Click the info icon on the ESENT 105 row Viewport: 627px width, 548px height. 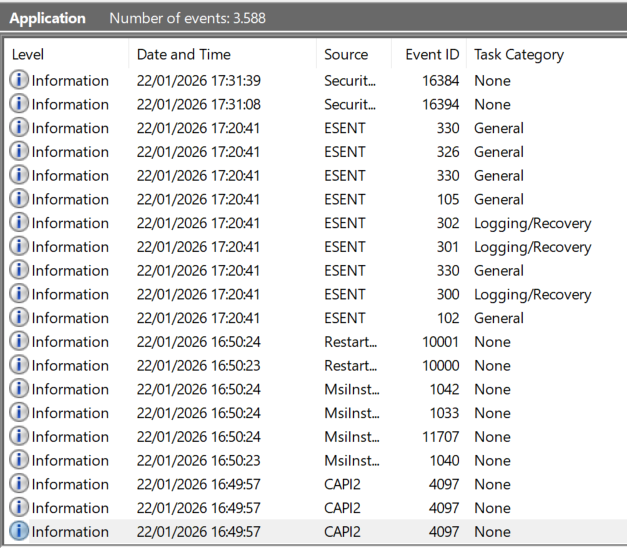(x=19, y=199)
